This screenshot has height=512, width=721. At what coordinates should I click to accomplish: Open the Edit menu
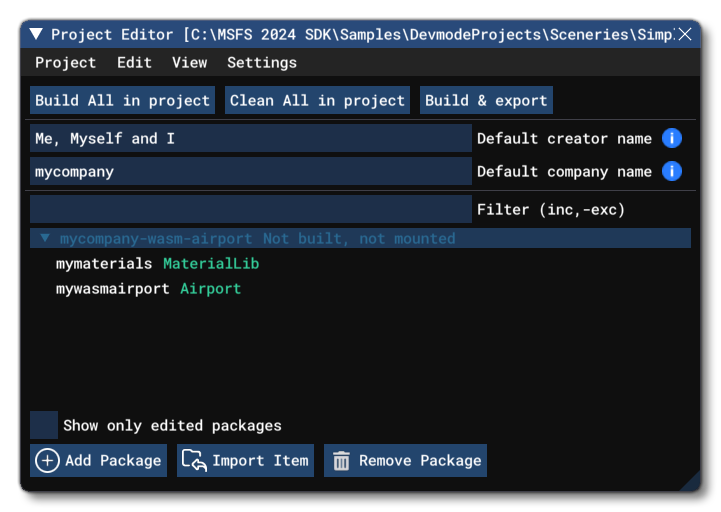tap(134, 62)
